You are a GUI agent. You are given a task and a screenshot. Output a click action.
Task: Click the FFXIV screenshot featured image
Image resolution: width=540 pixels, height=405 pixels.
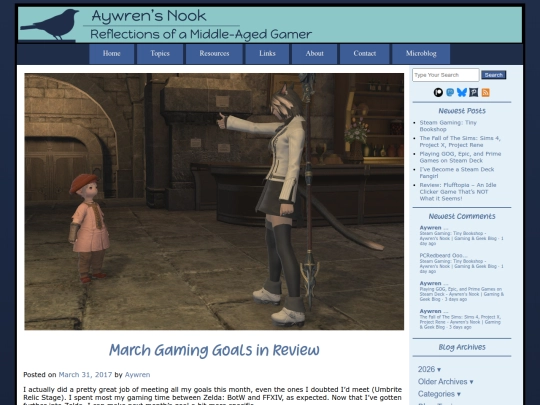(x=214, y=201)
